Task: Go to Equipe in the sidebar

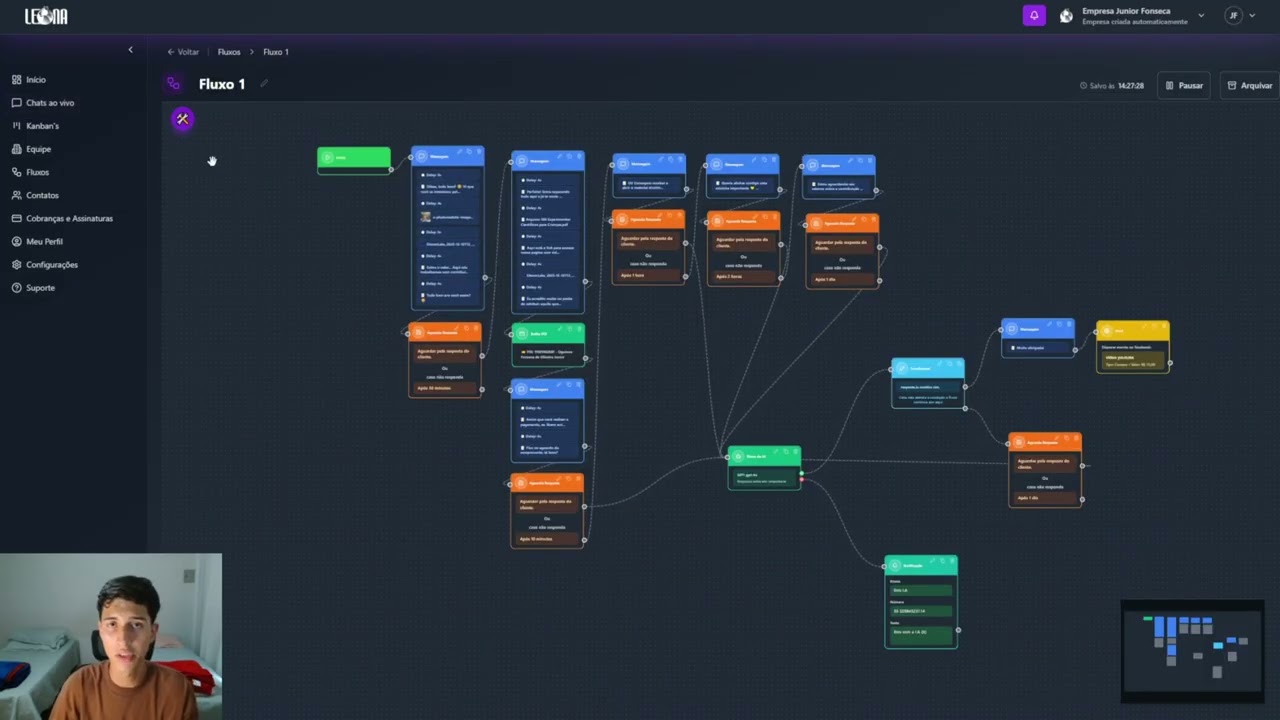Action: (31, 149)
